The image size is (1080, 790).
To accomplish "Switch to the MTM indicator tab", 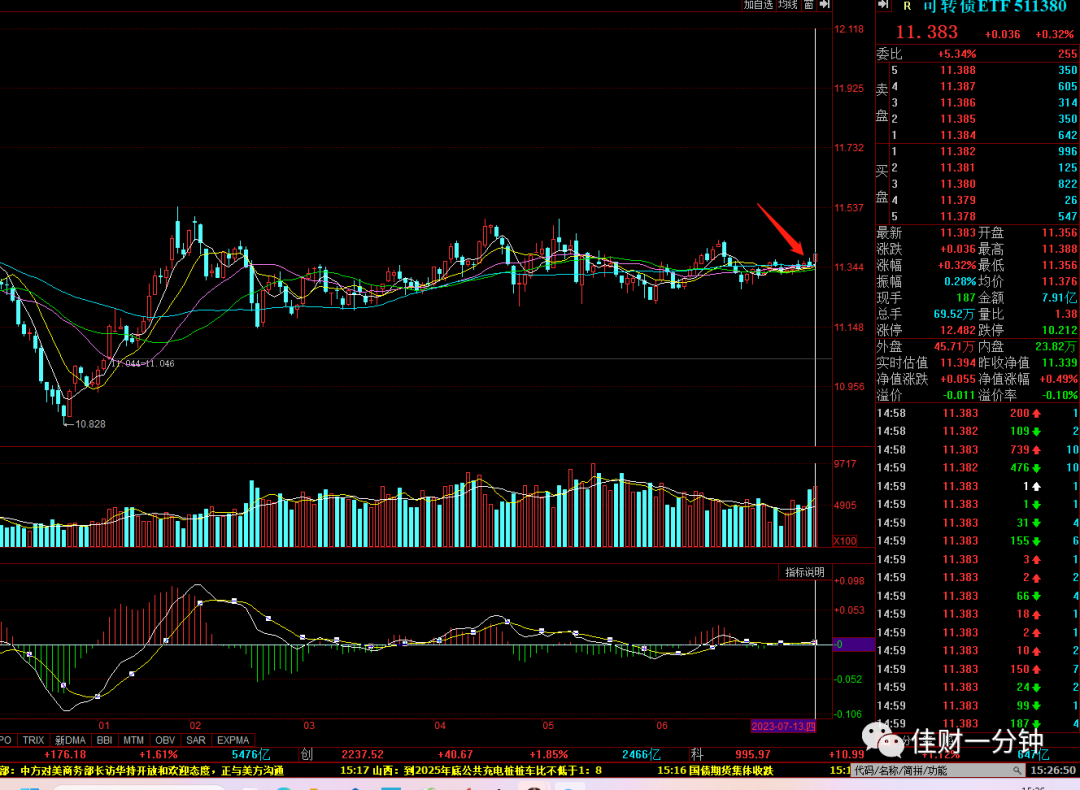I will coord(134,740).
